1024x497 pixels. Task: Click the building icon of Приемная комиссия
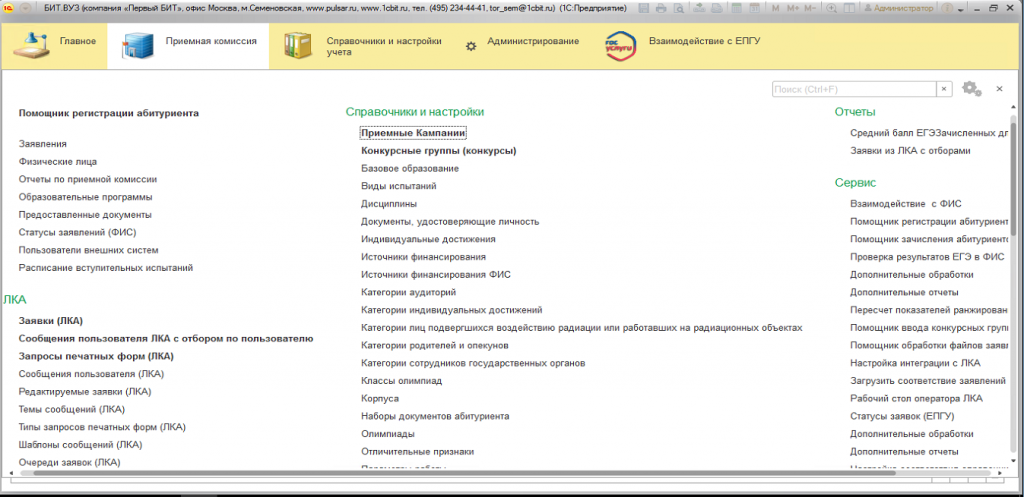(x=136, y=45)
